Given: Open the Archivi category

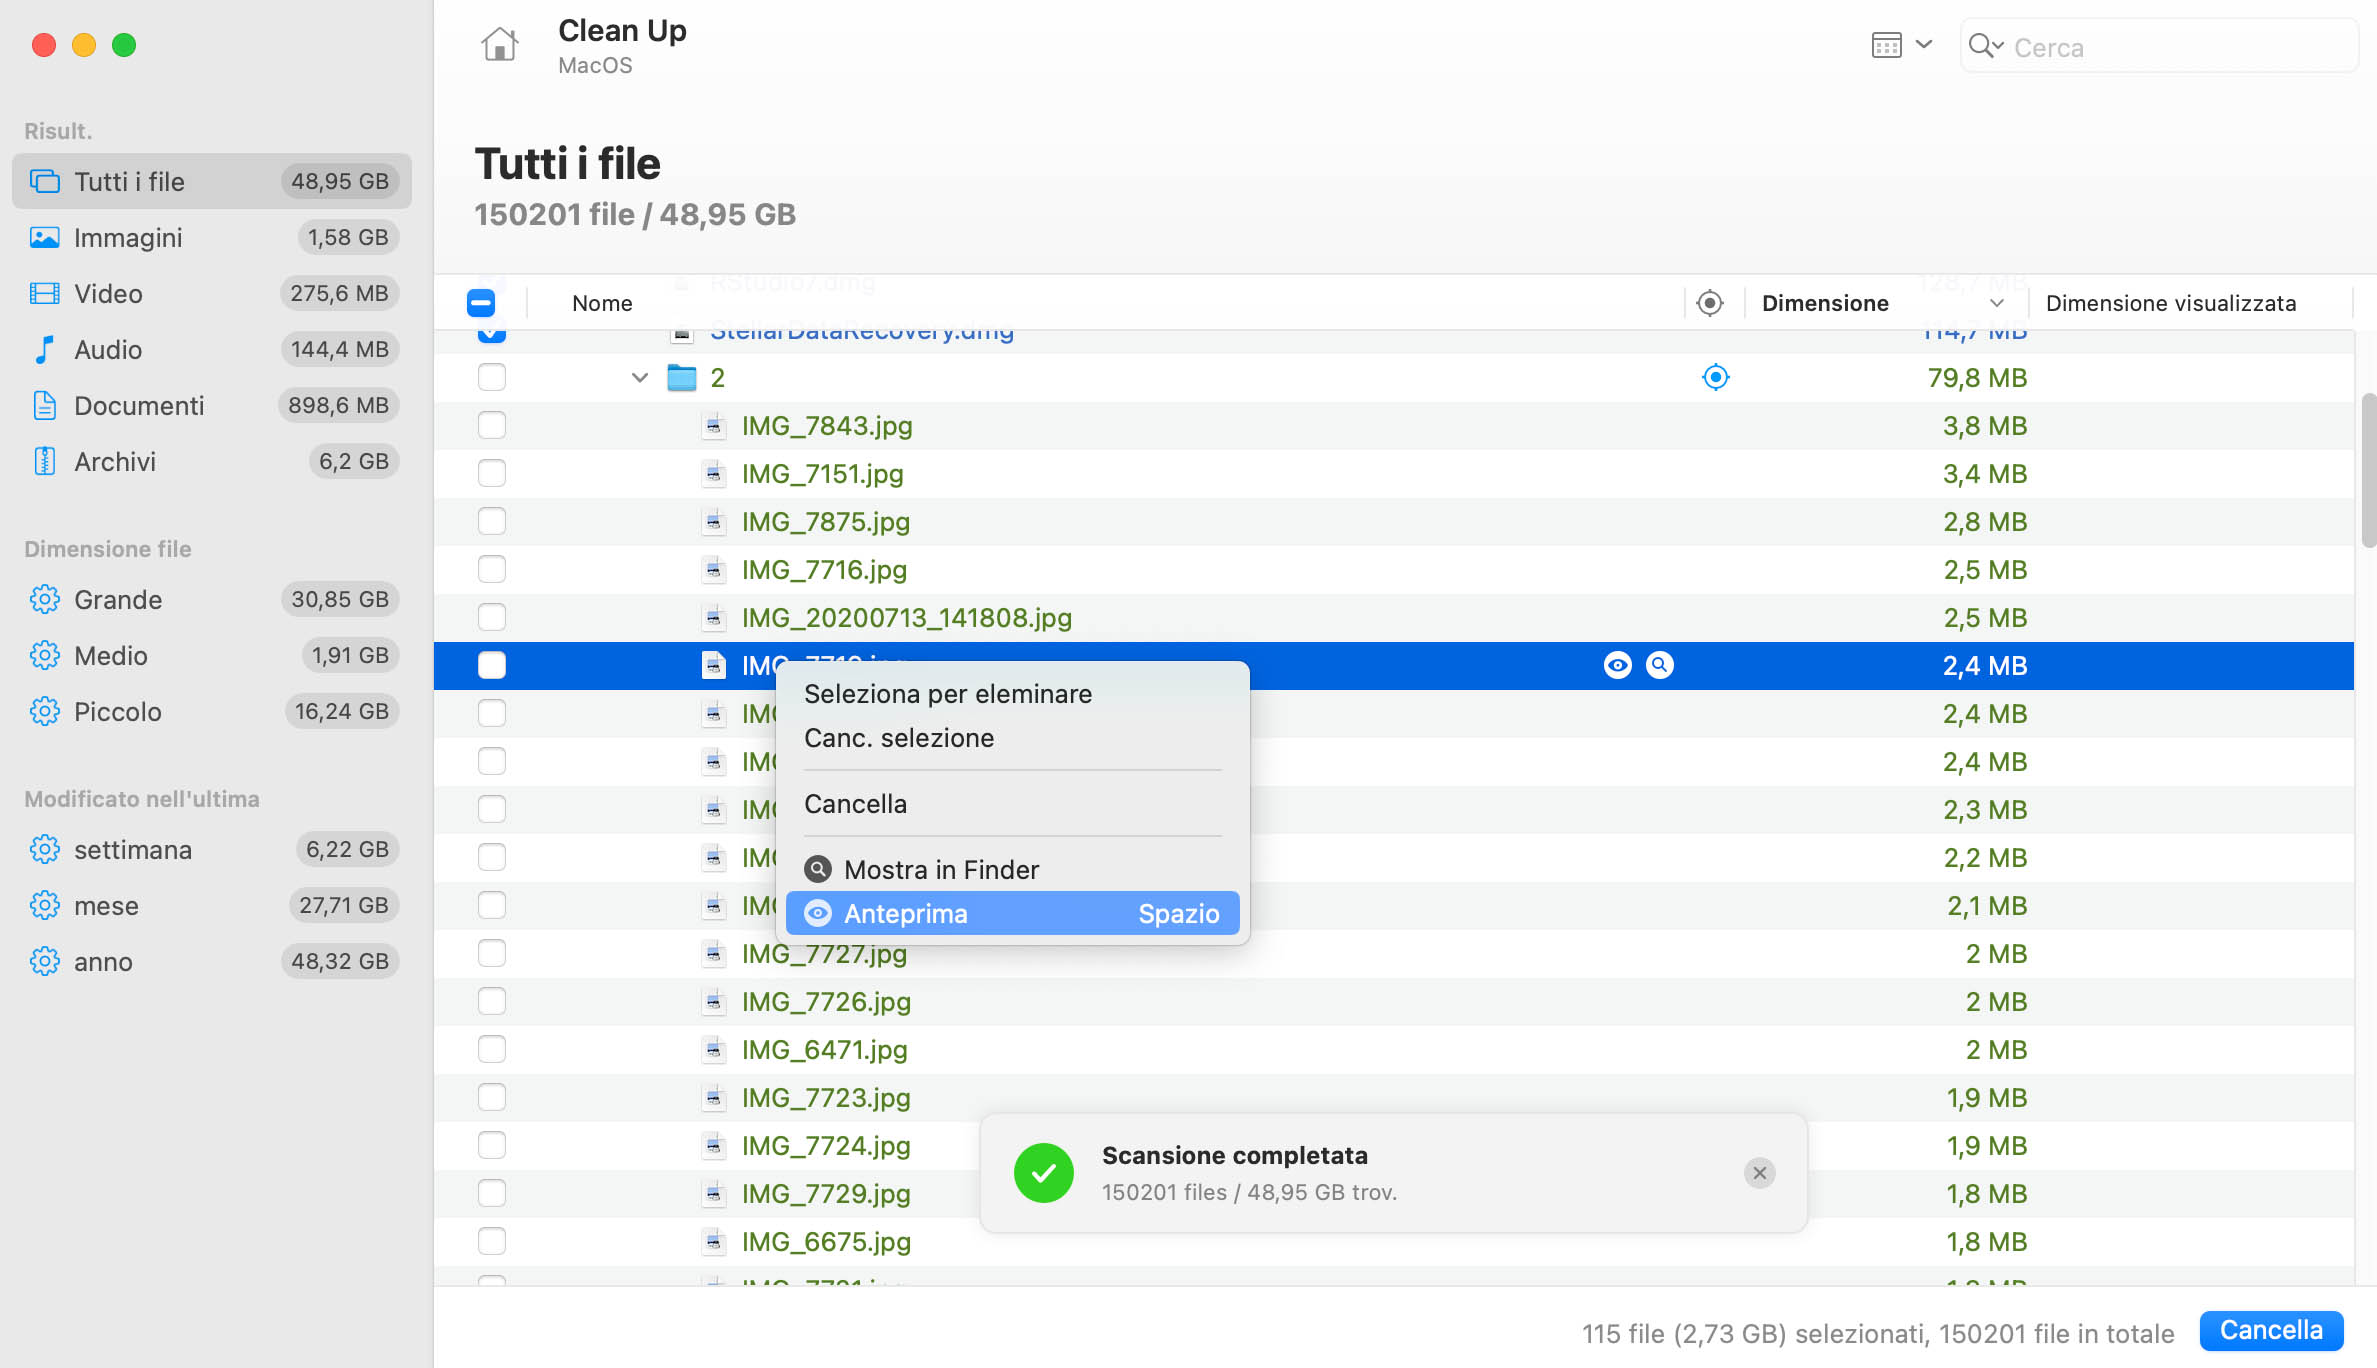Looking at the screenshot, I should [212, 461].
